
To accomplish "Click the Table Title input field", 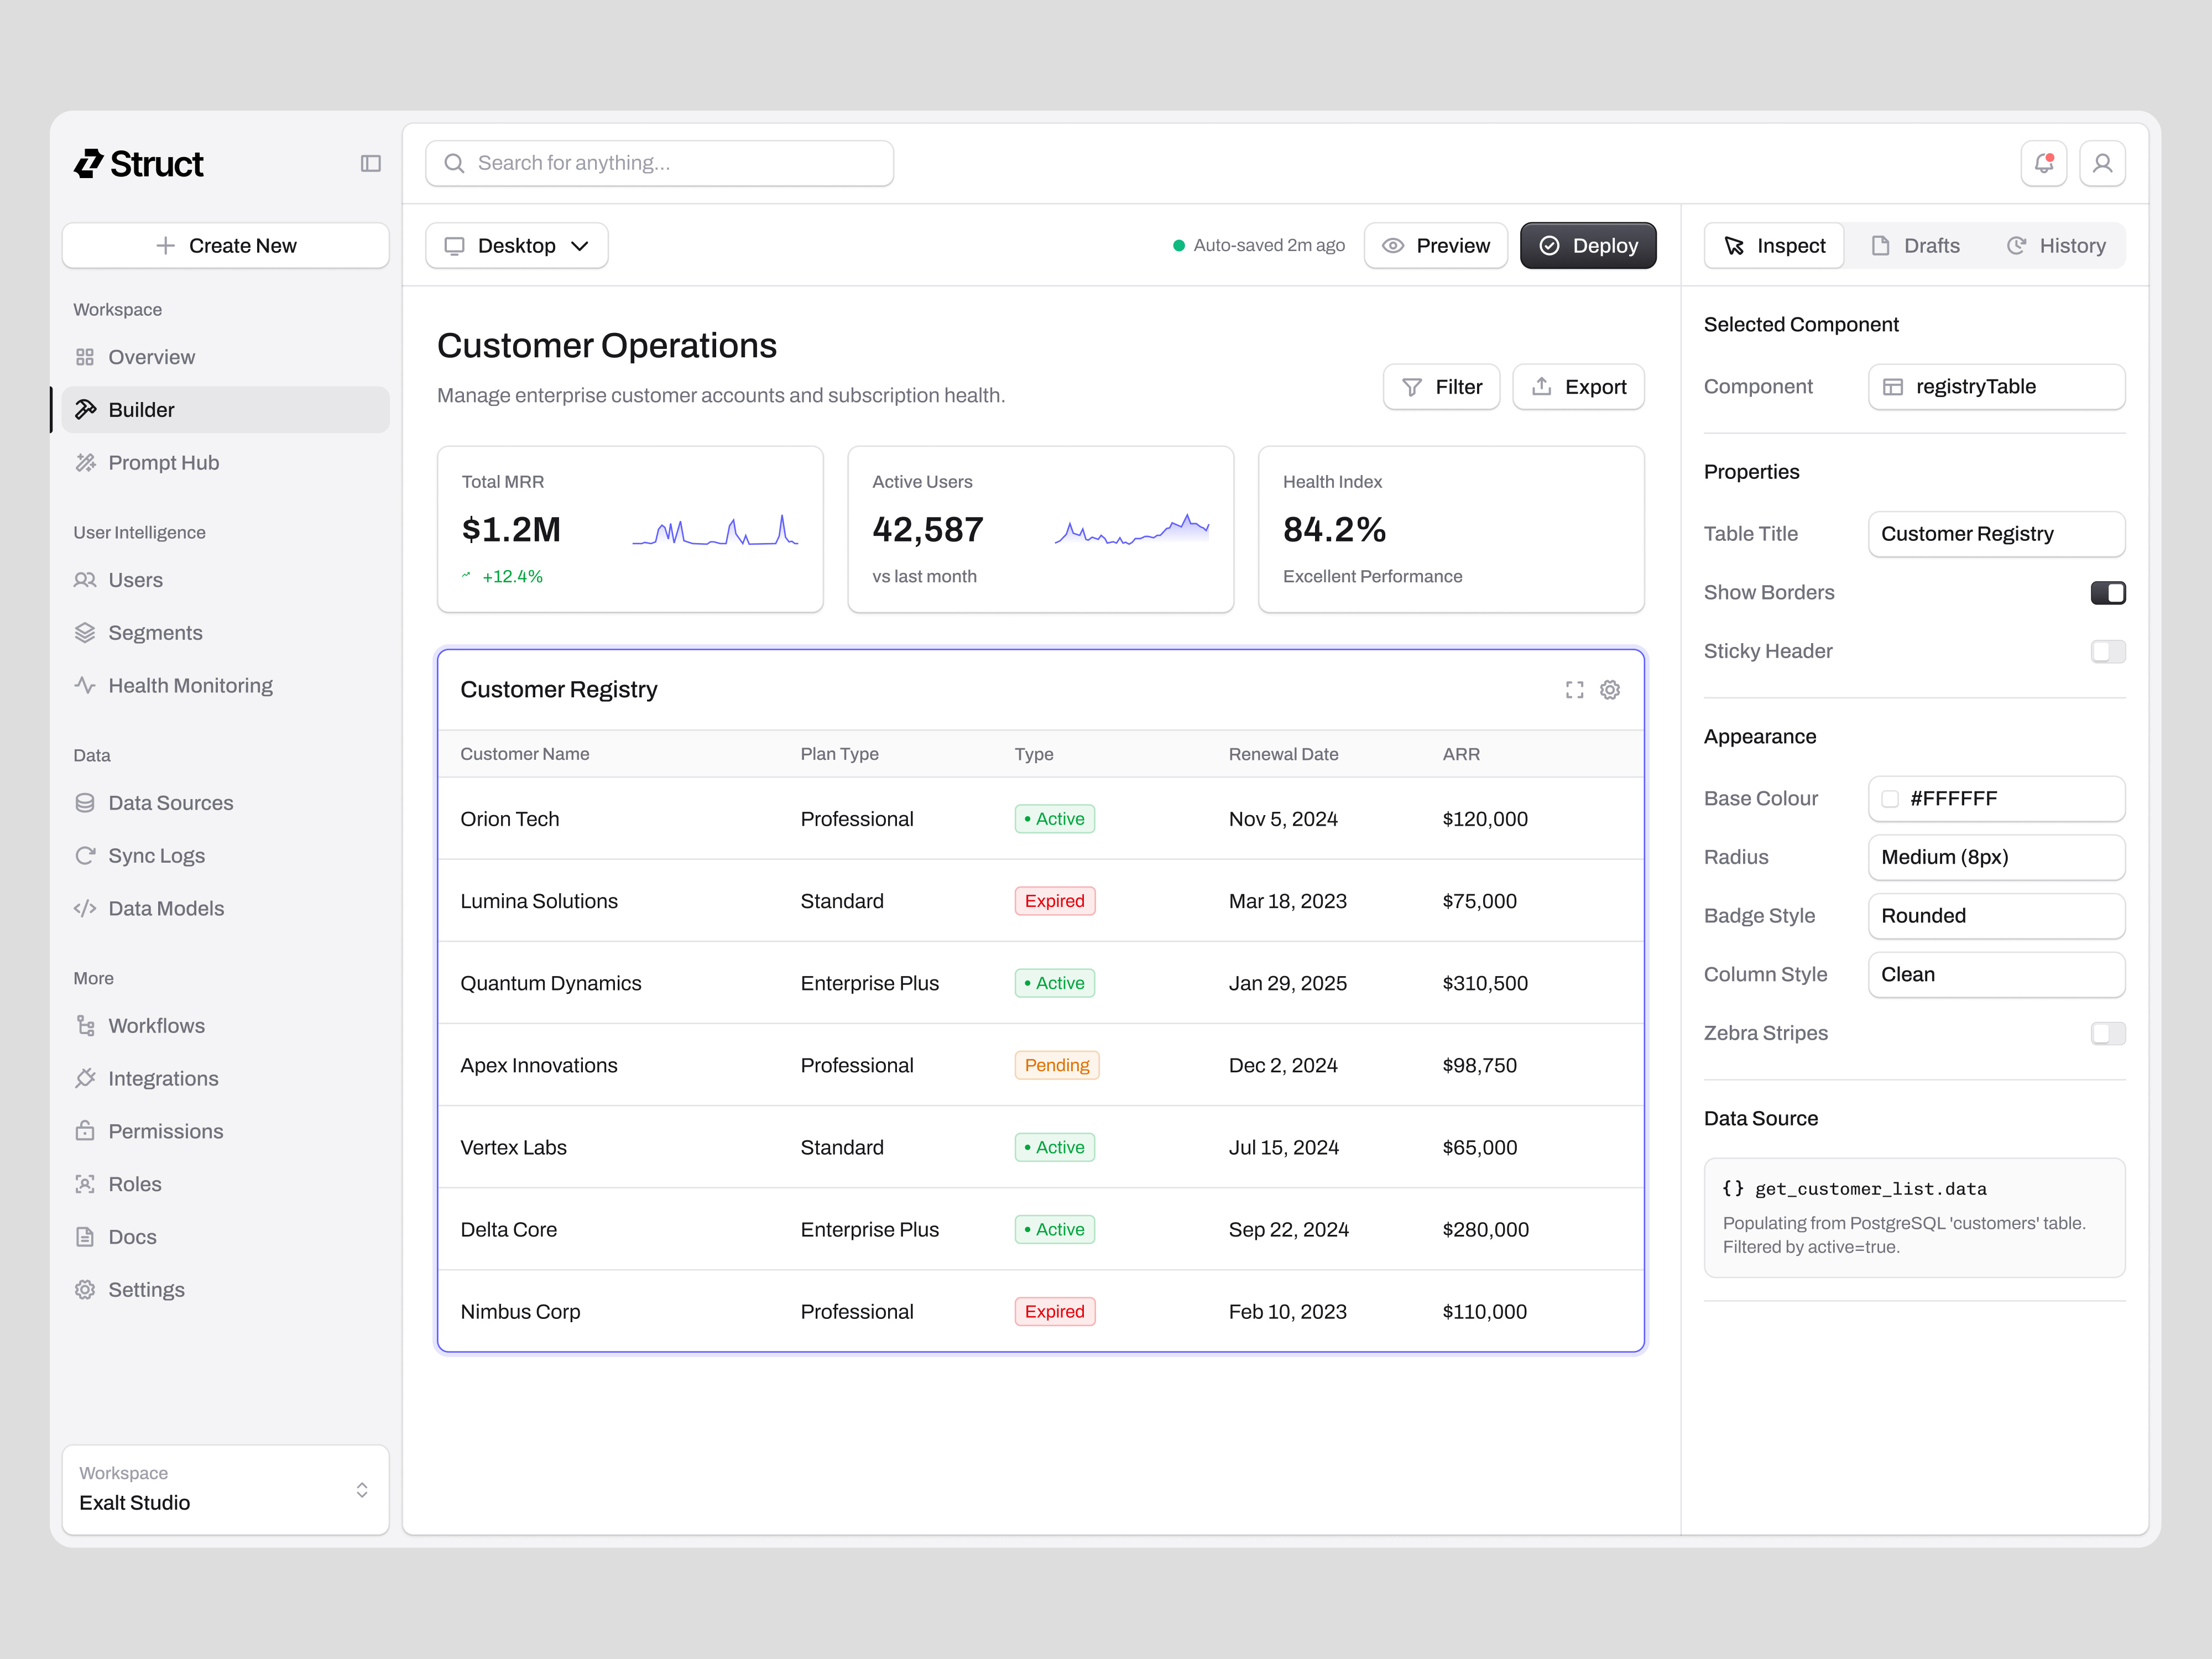I will 1996,534.
